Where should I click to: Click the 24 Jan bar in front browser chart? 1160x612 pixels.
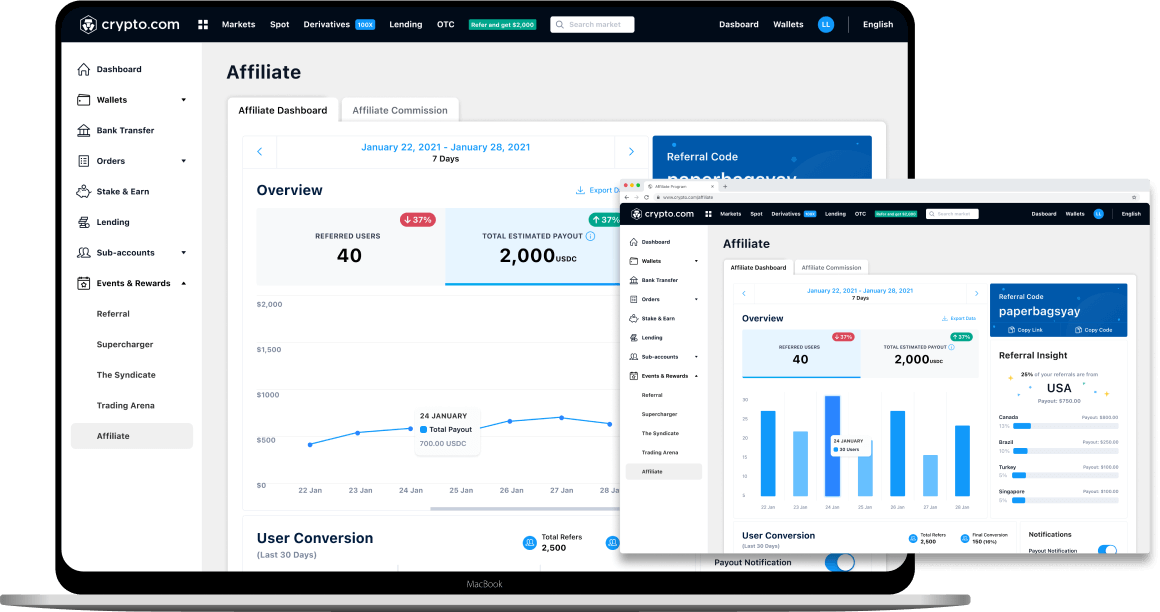pyautogui.click(x=832, y=445)
